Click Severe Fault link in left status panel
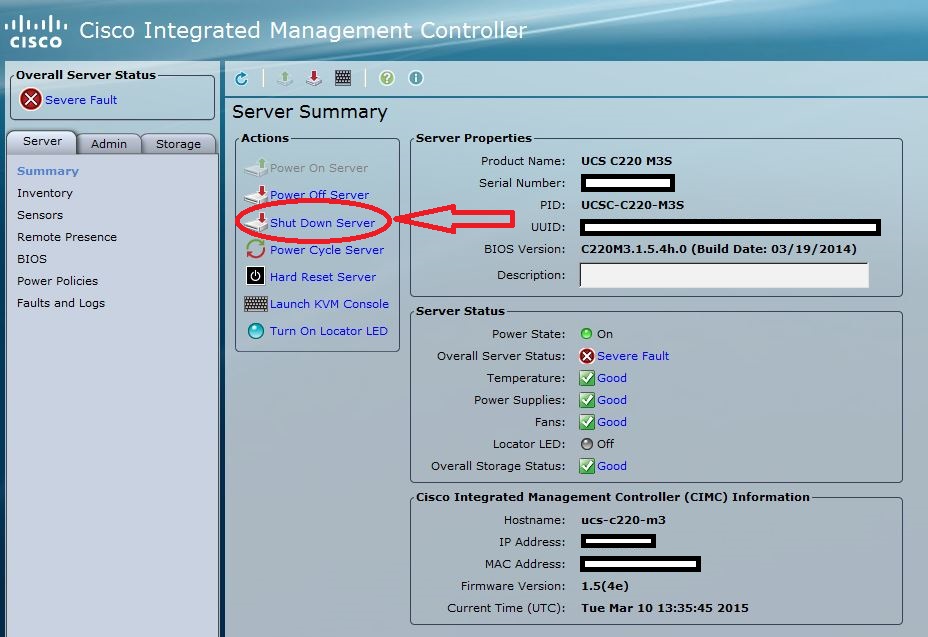The width and height of the screenshot is (928, 637). coord(81,100)
